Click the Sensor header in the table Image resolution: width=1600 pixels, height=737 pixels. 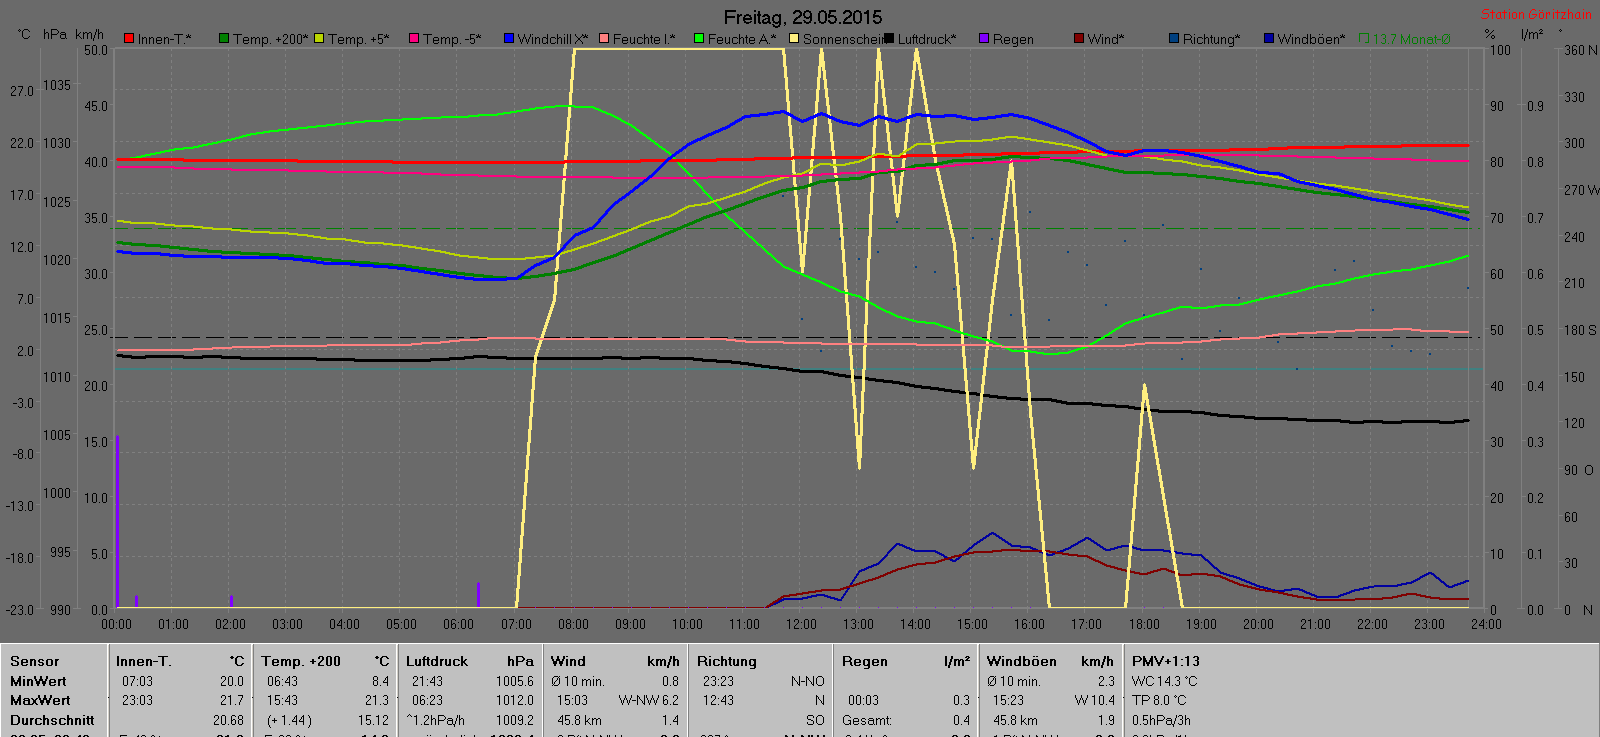(34, 661)
